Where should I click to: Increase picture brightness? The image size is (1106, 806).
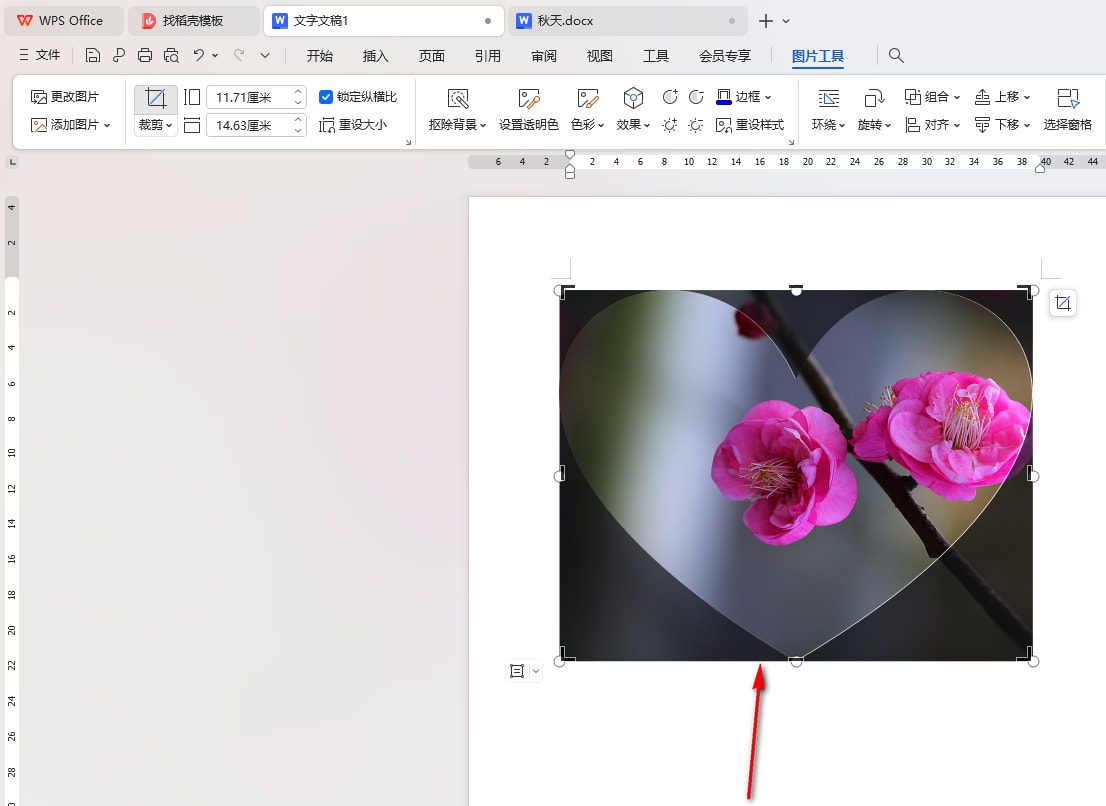(x=670, y=126)
